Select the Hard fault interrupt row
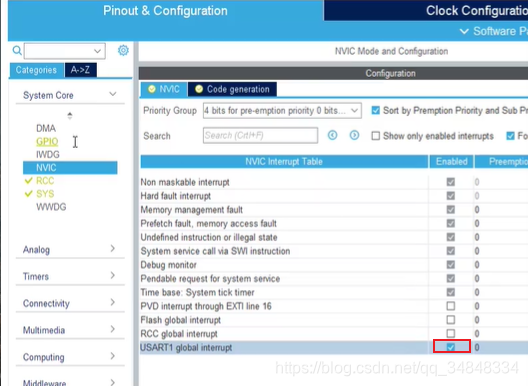Image resolution: width=528 pixels, height=386 pixels. pyautogui.click(x=334, y=196)
